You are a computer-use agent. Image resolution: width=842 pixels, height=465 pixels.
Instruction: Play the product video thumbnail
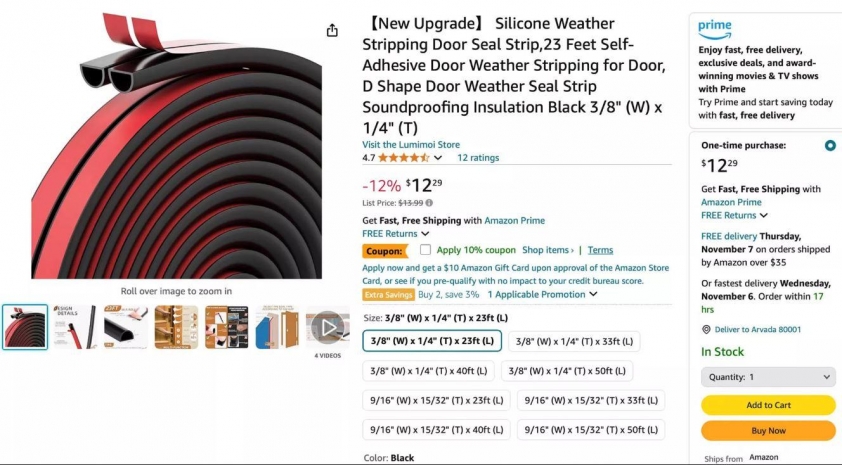328,327
